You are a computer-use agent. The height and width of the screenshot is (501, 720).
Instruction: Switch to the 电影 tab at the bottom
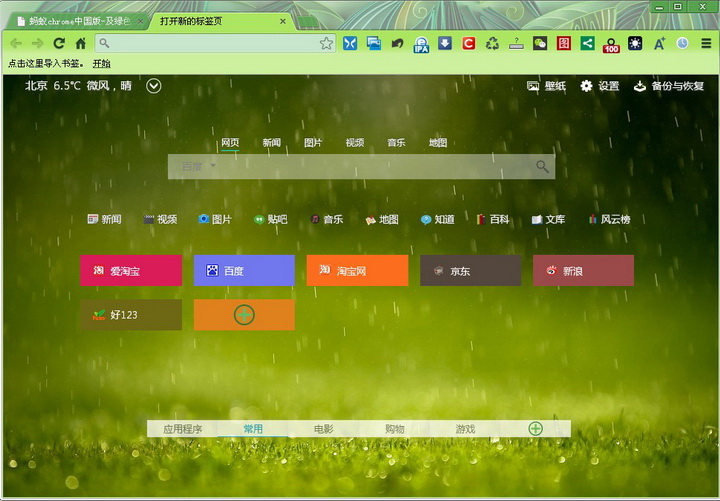click(x=323, y=429)
